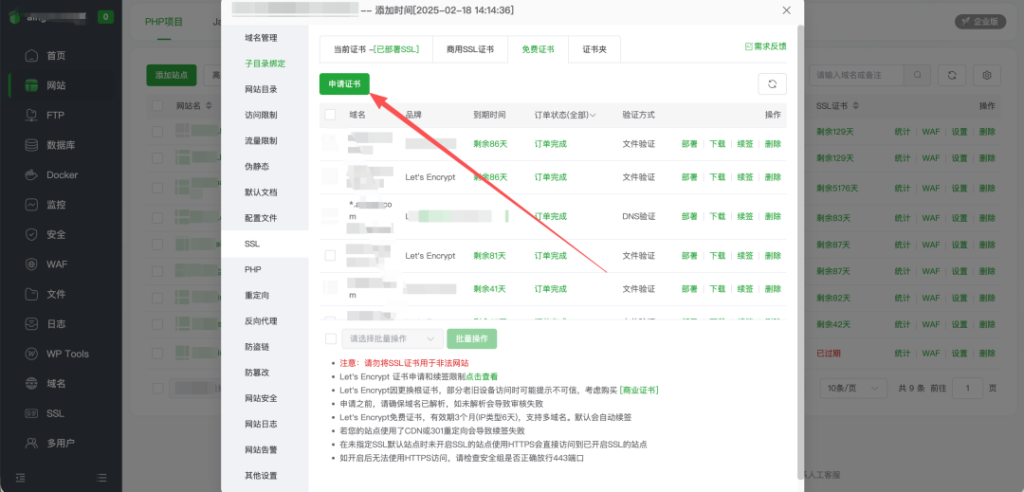Tick the site checkbox for the 剩余42天 row
The width and height of the screenshot is (1024, 492).
pos(157,325)
